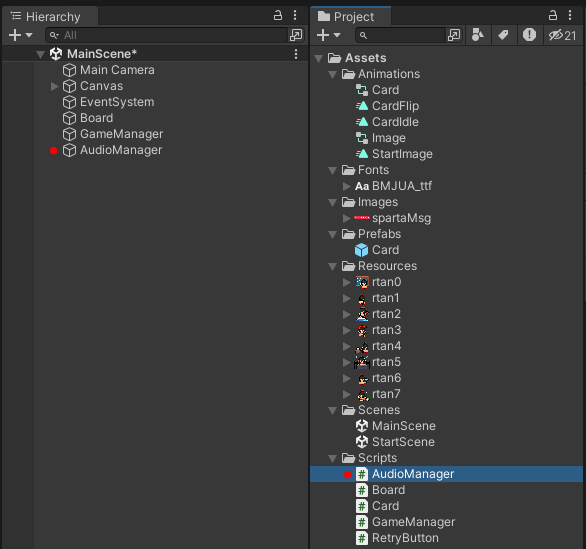Switch to the Project tab
Viewport: 586px width, 549px height.
(x=351, y=16)
